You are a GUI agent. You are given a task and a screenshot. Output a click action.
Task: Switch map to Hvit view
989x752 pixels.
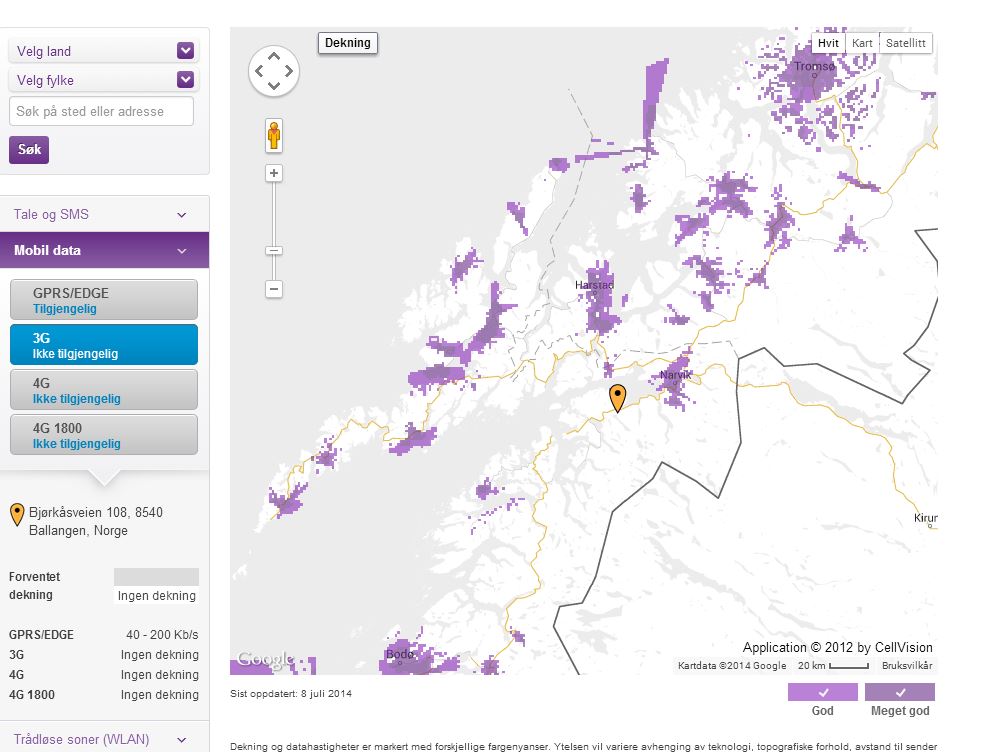click(x=828, y=43)
